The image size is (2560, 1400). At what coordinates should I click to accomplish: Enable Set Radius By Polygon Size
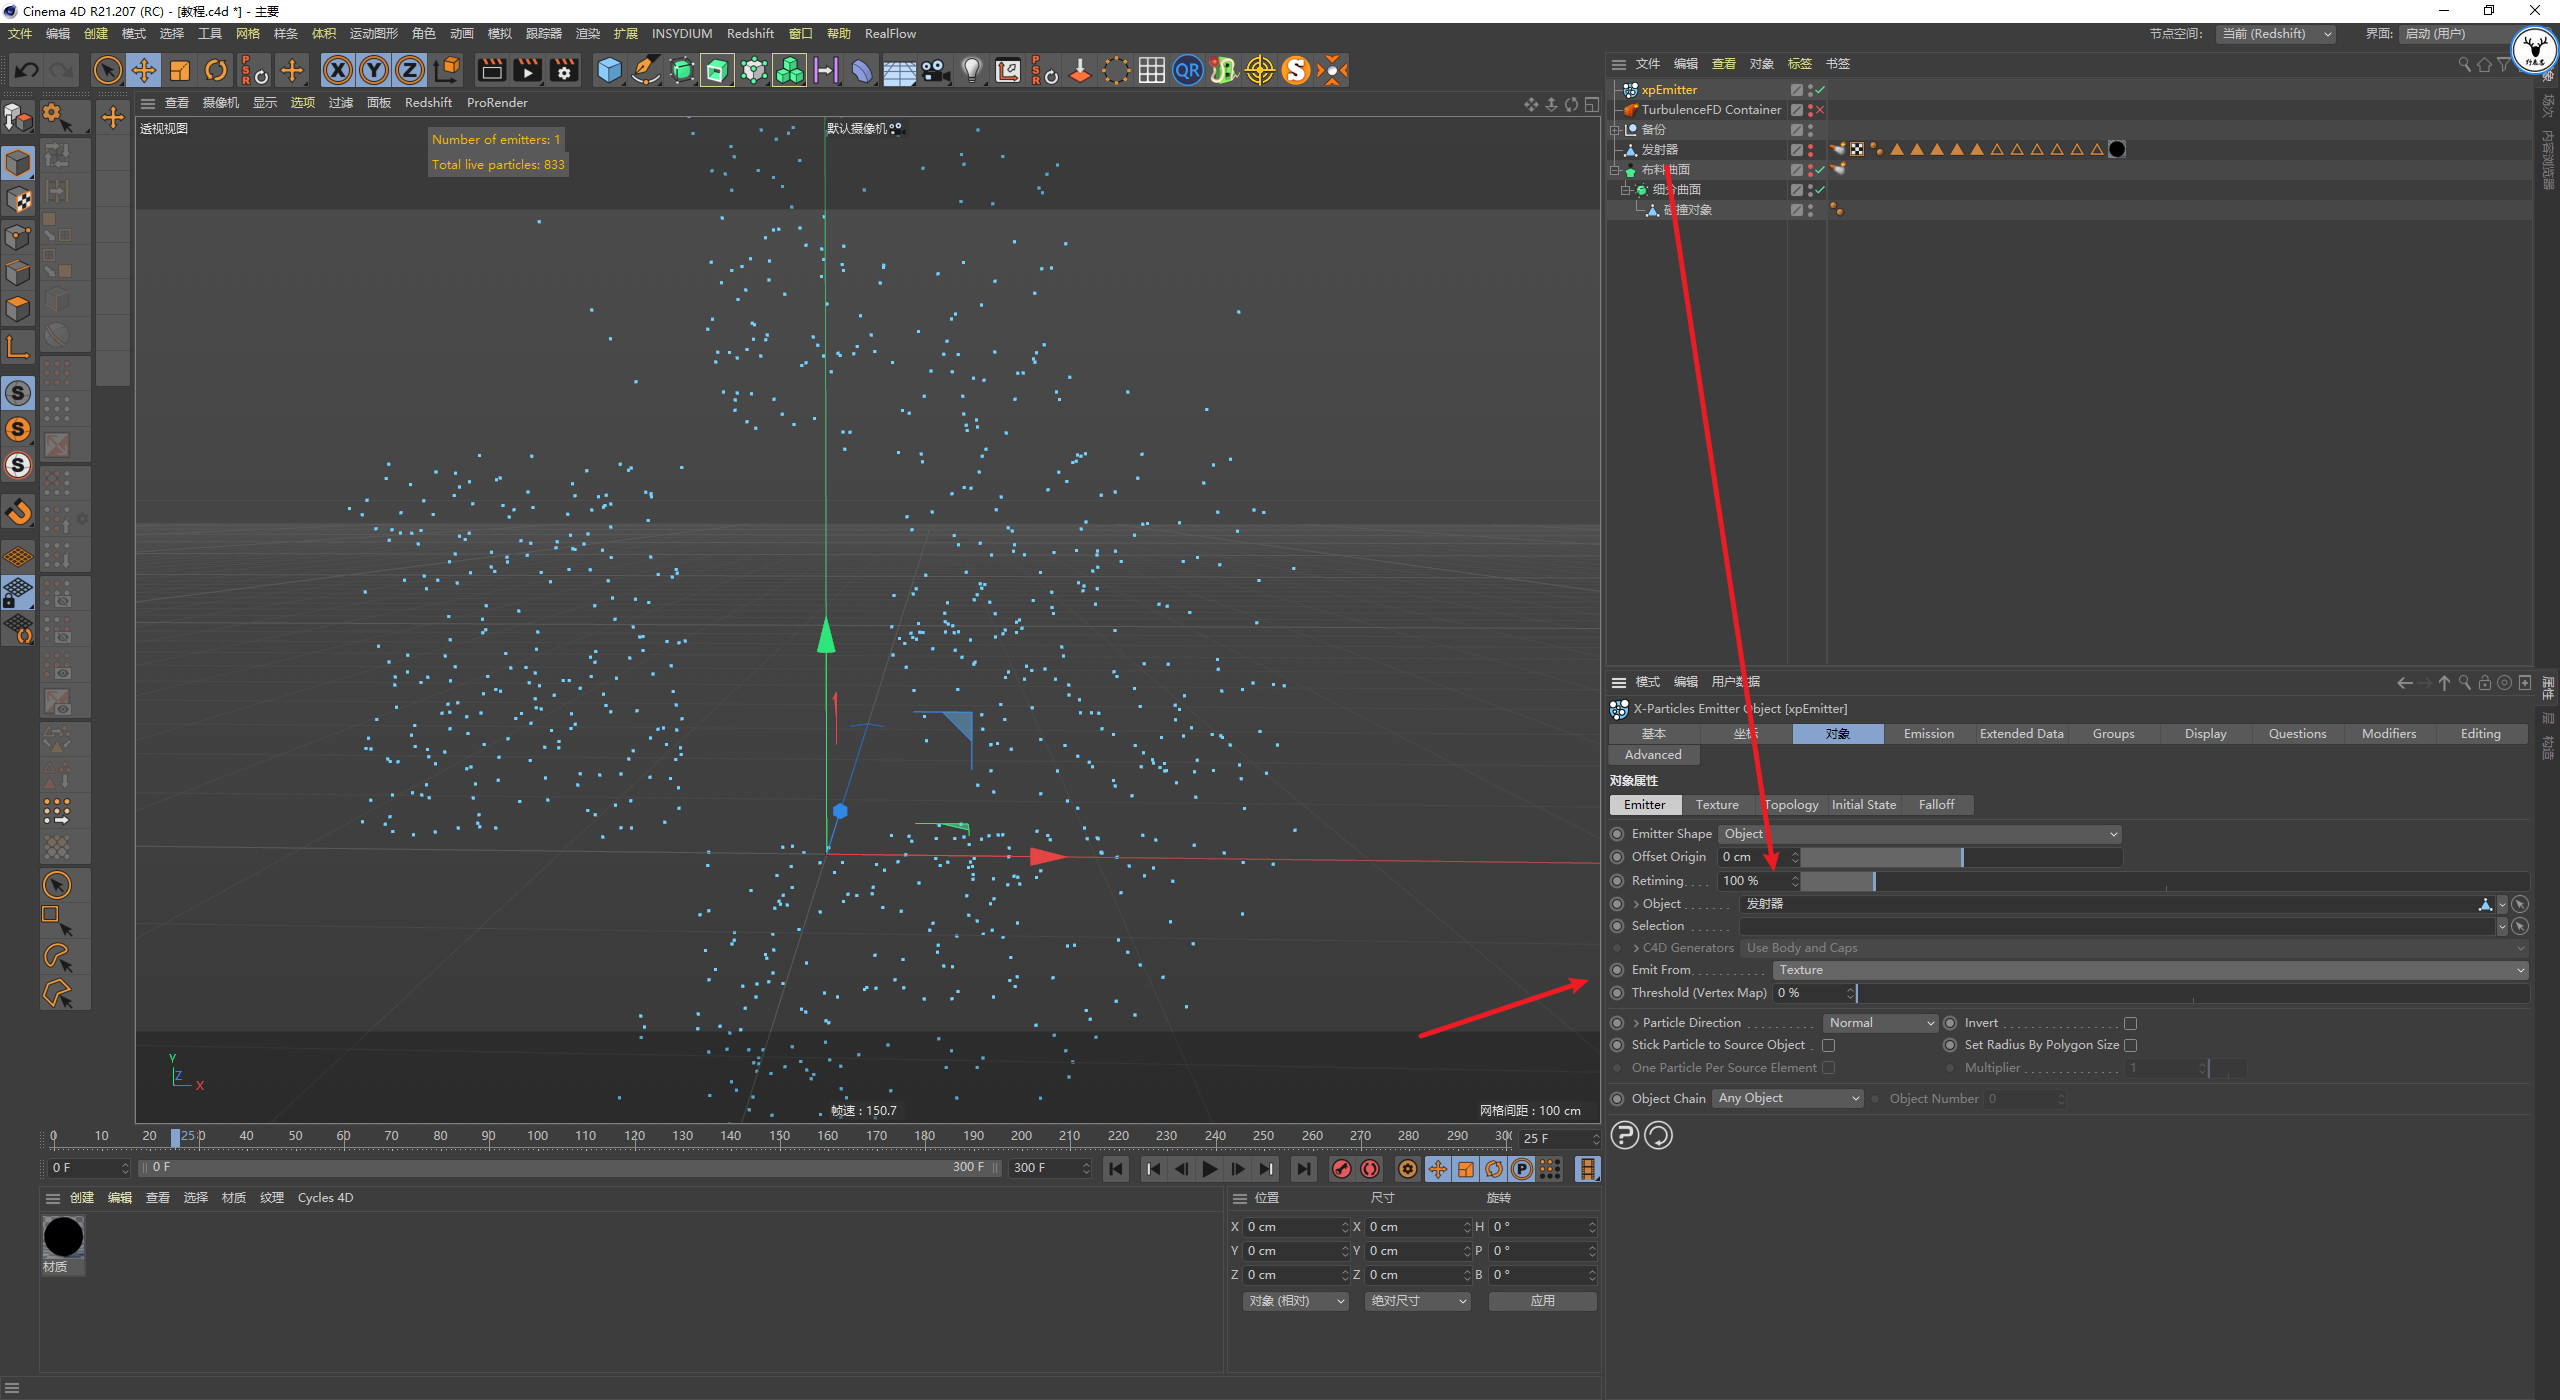2130,1045
